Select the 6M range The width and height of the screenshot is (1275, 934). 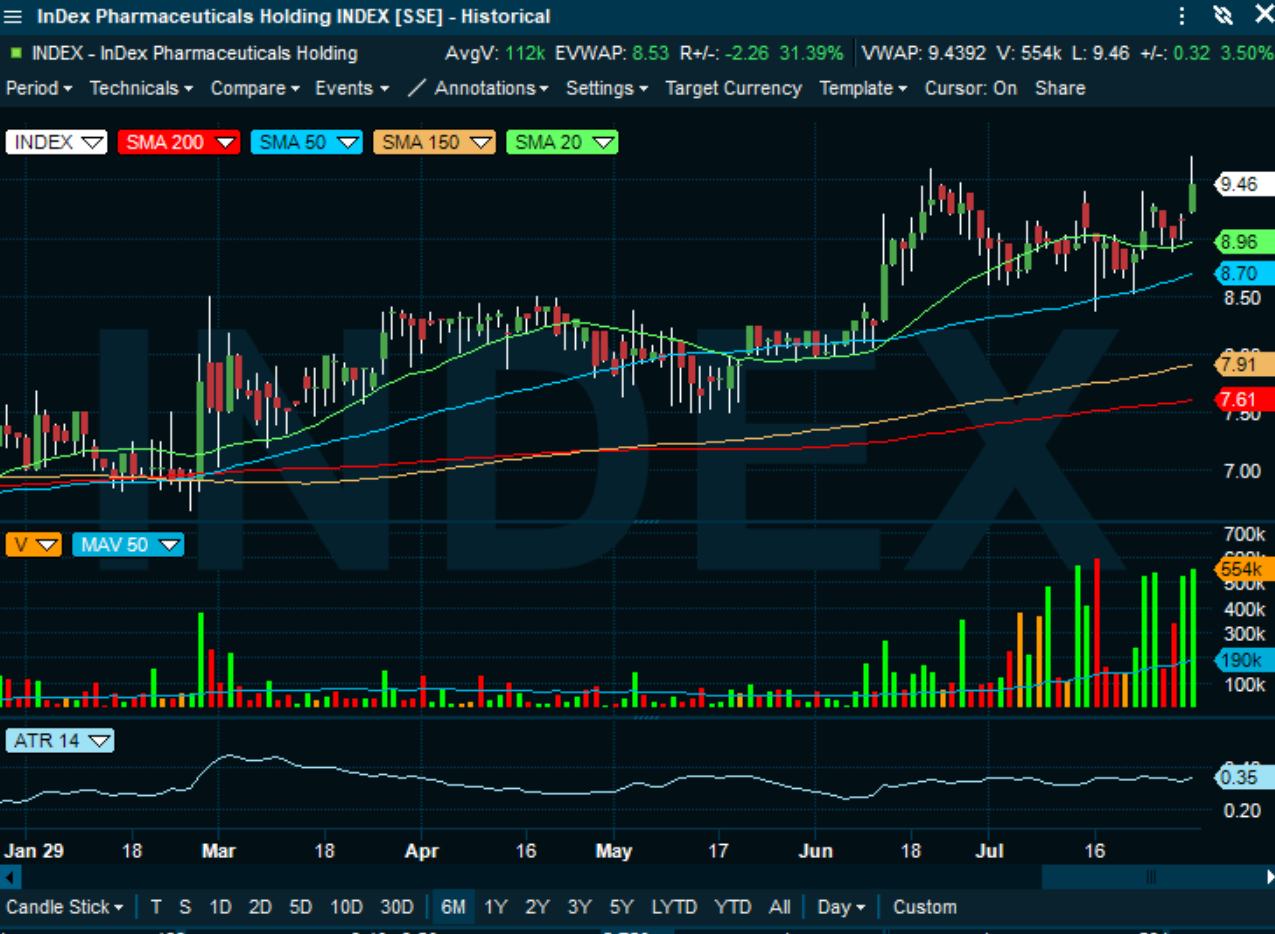point(453,907)
